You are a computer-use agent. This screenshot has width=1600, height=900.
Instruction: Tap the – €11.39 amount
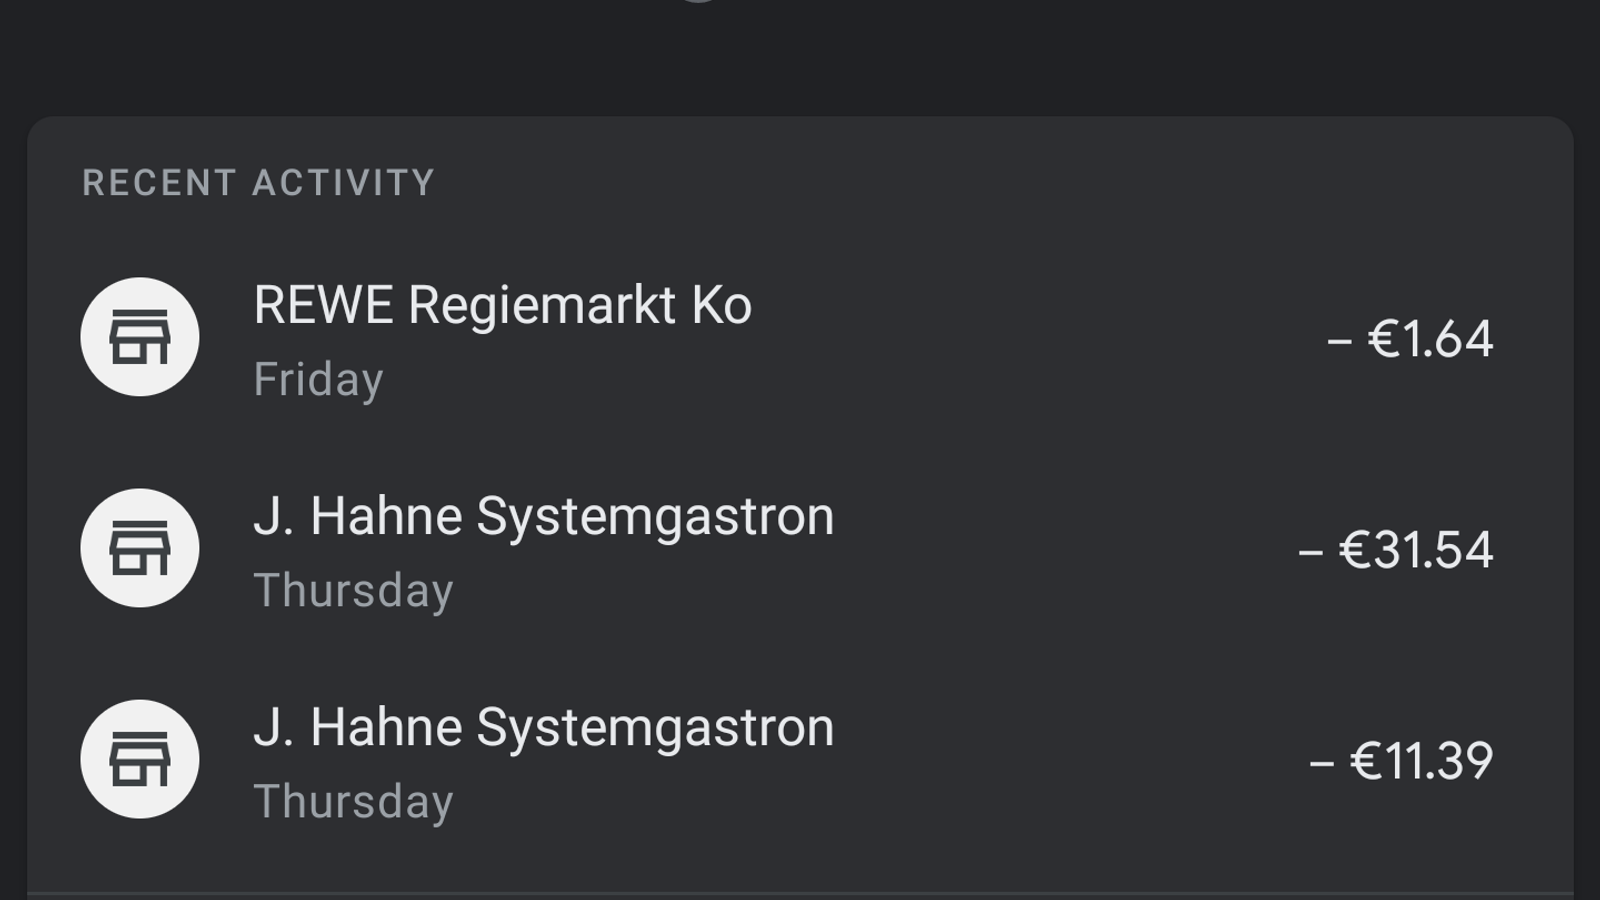(x=1401, y=761)
